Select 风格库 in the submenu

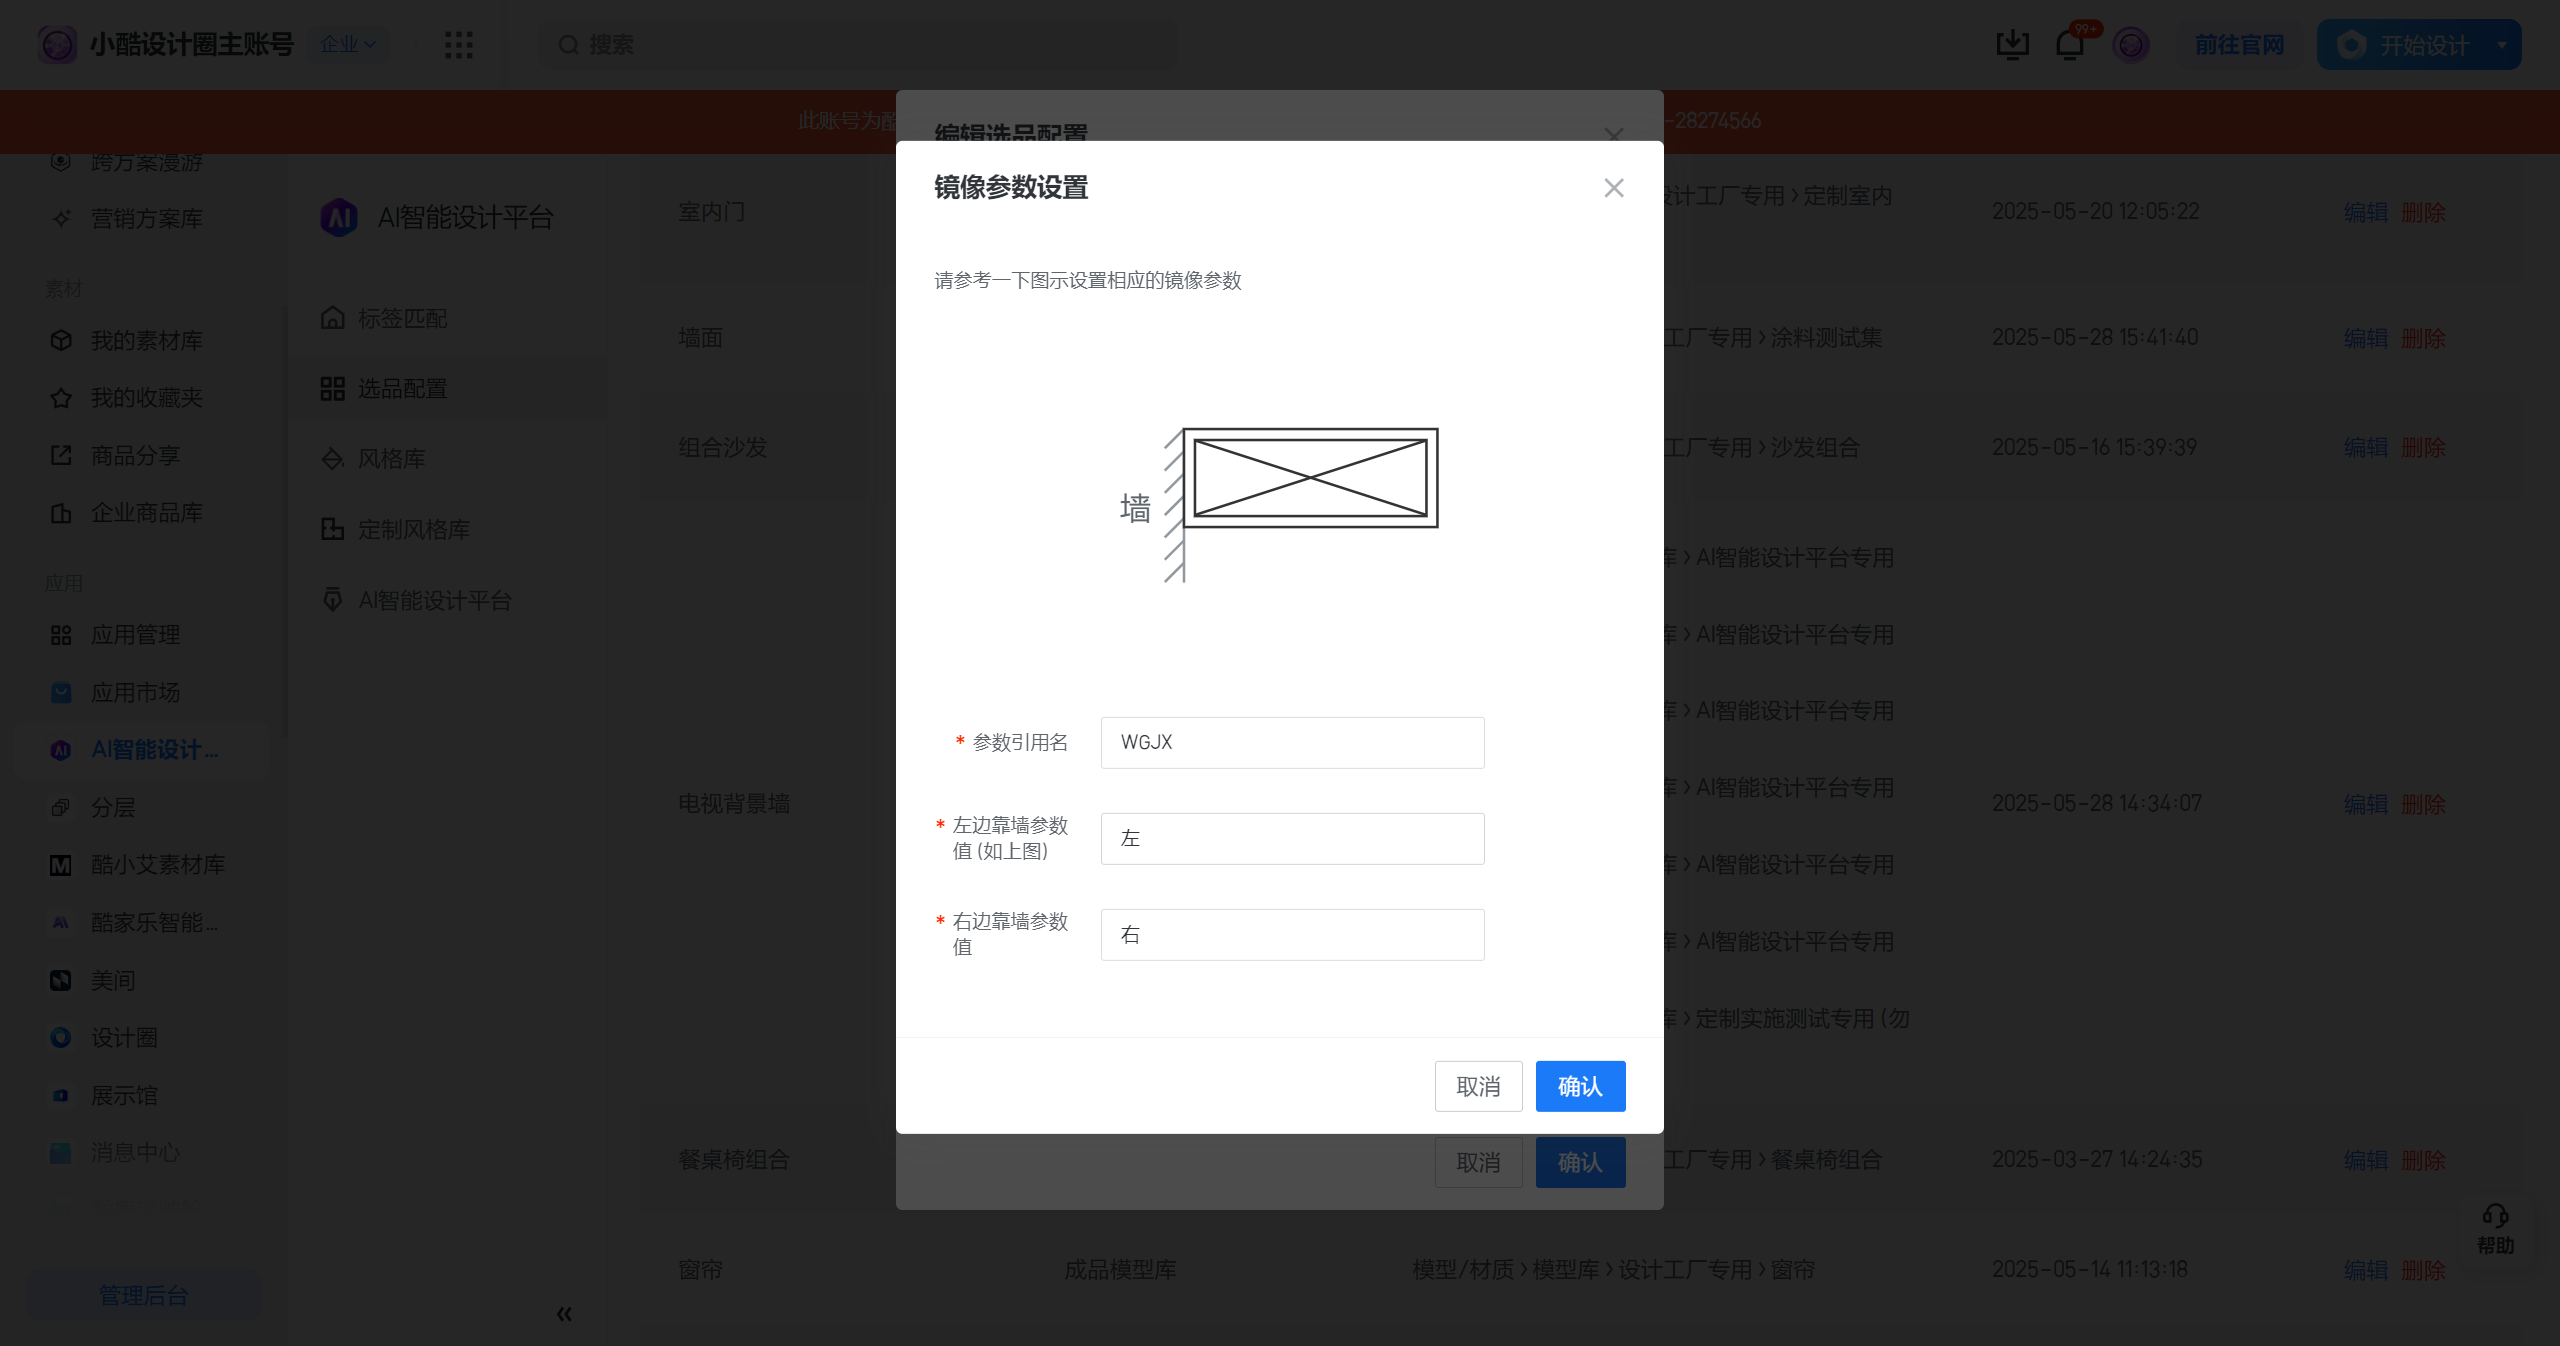tap(392, 459)
